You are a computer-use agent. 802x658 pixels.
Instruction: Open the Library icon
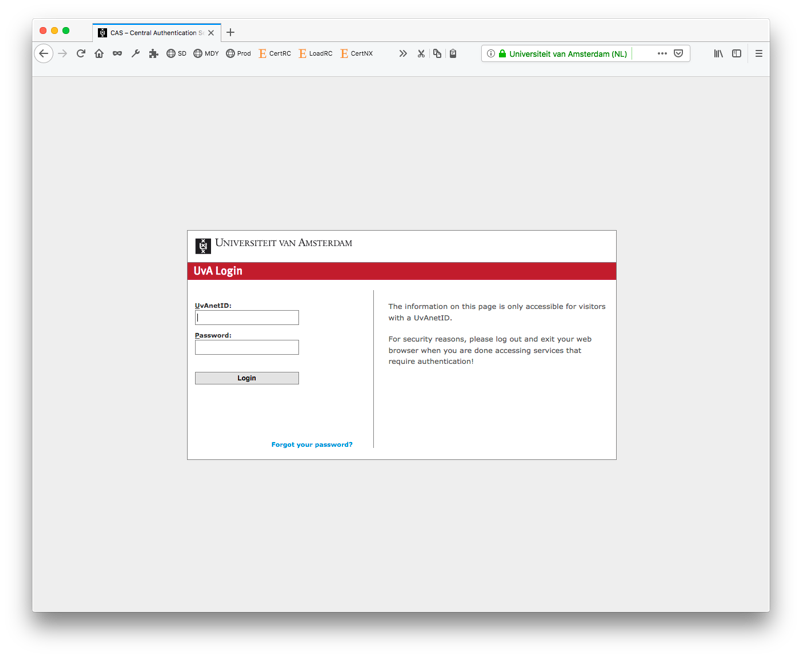(x=718, y=53)
